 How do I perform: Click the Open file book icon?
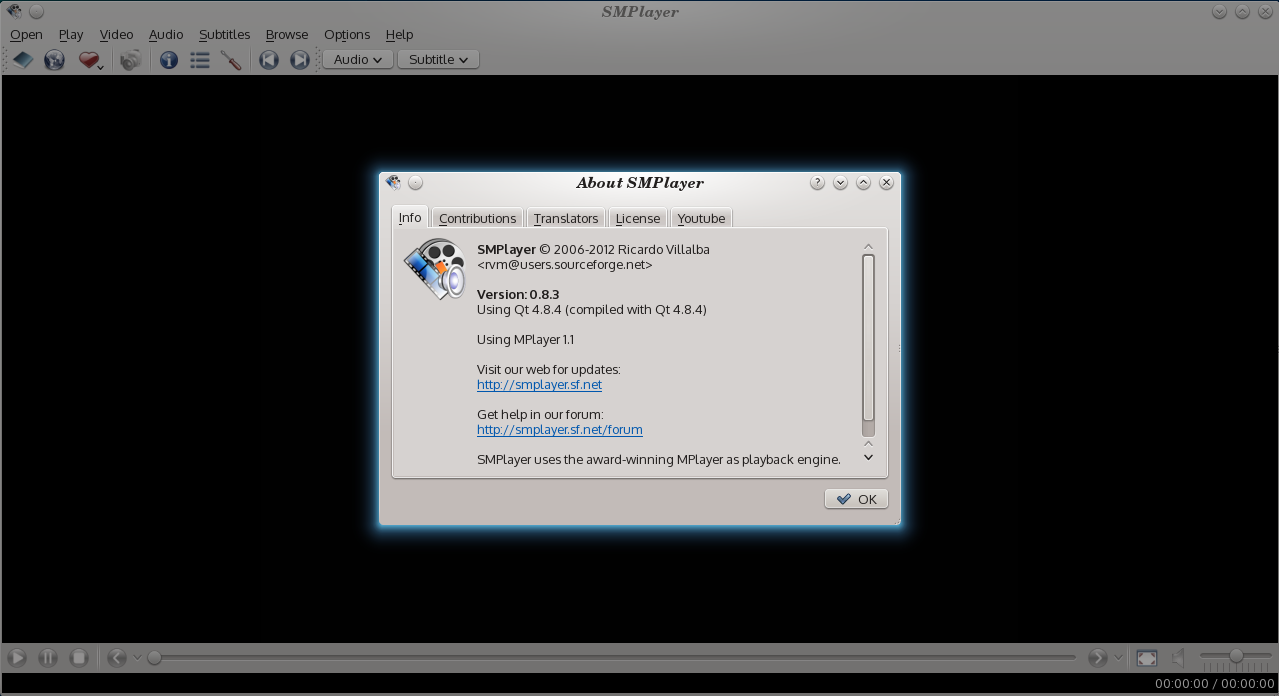click(22, 60)
